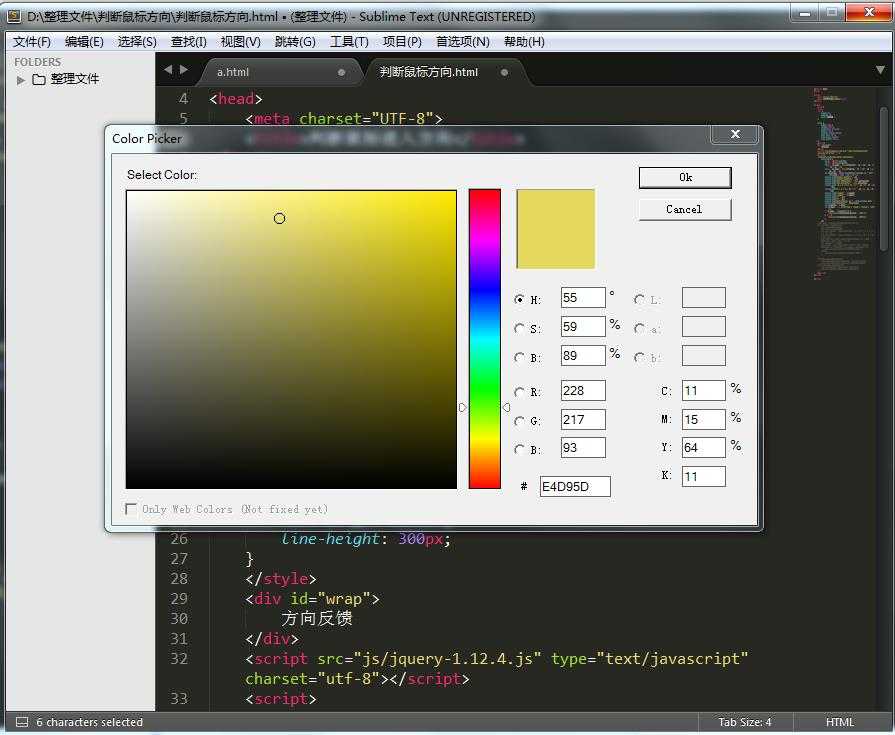
Task: Open the HTML syntax selector
Action: coord(840,722)
